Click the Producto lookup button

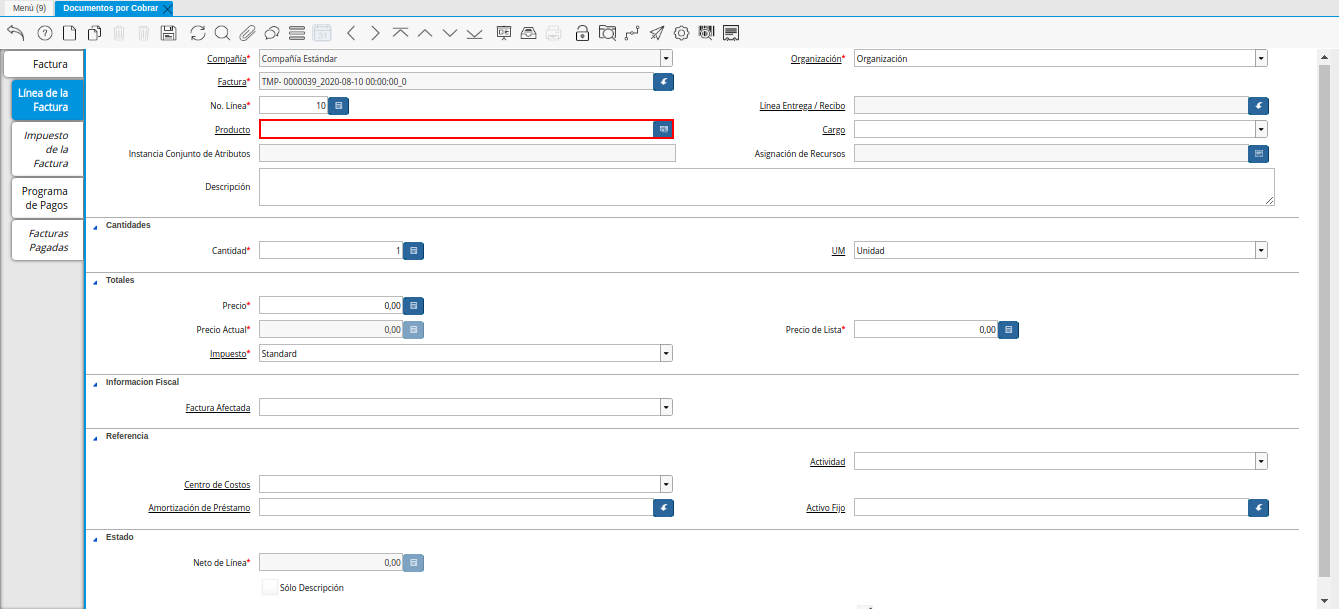(x=663, y=130)
